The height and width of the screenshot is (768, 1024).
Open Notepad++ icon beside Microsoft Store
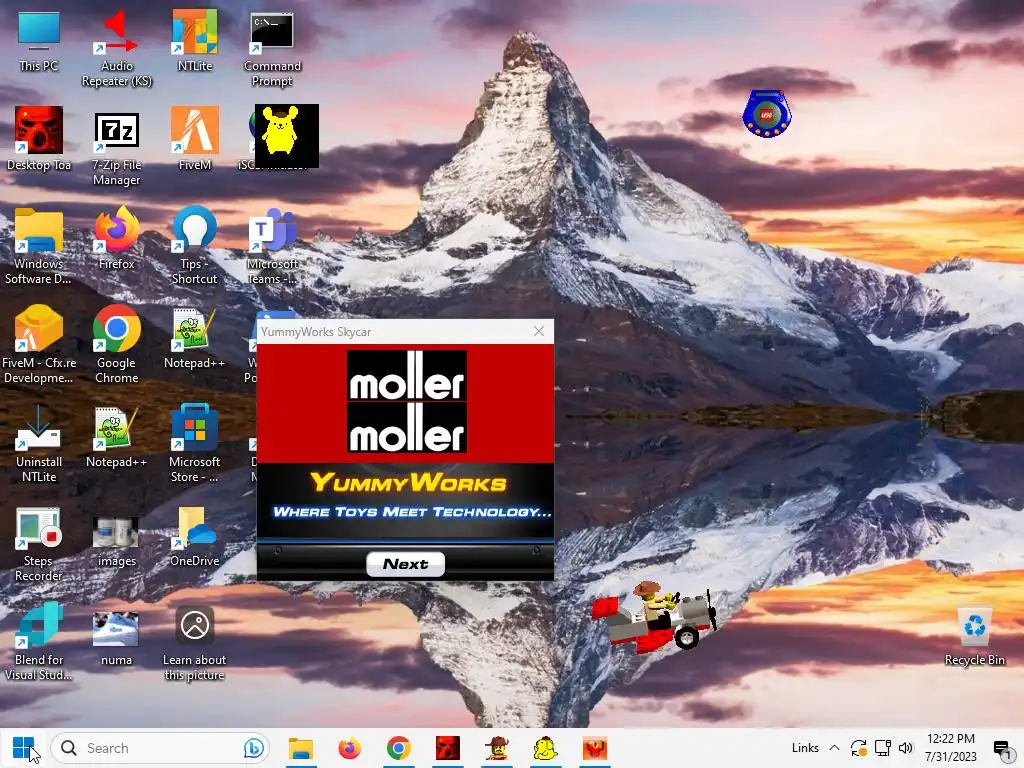(117, 438)
